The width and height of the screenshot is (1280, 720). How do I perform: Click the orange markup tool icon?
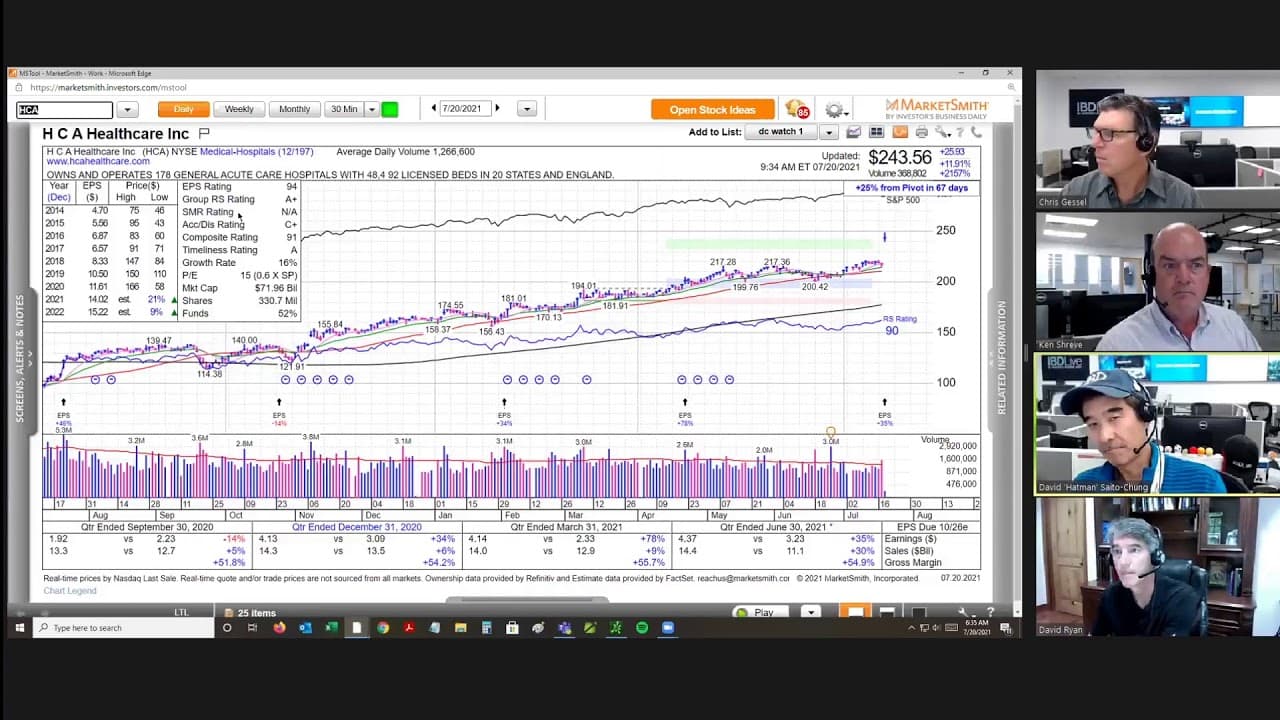[x=899, y=132]
